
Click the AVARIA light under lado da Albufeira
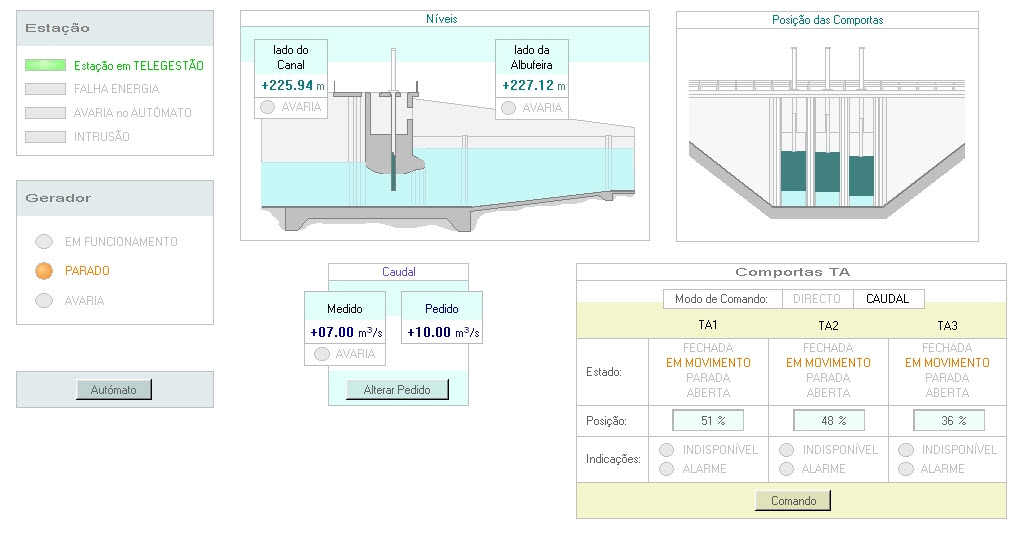(509, 108)
